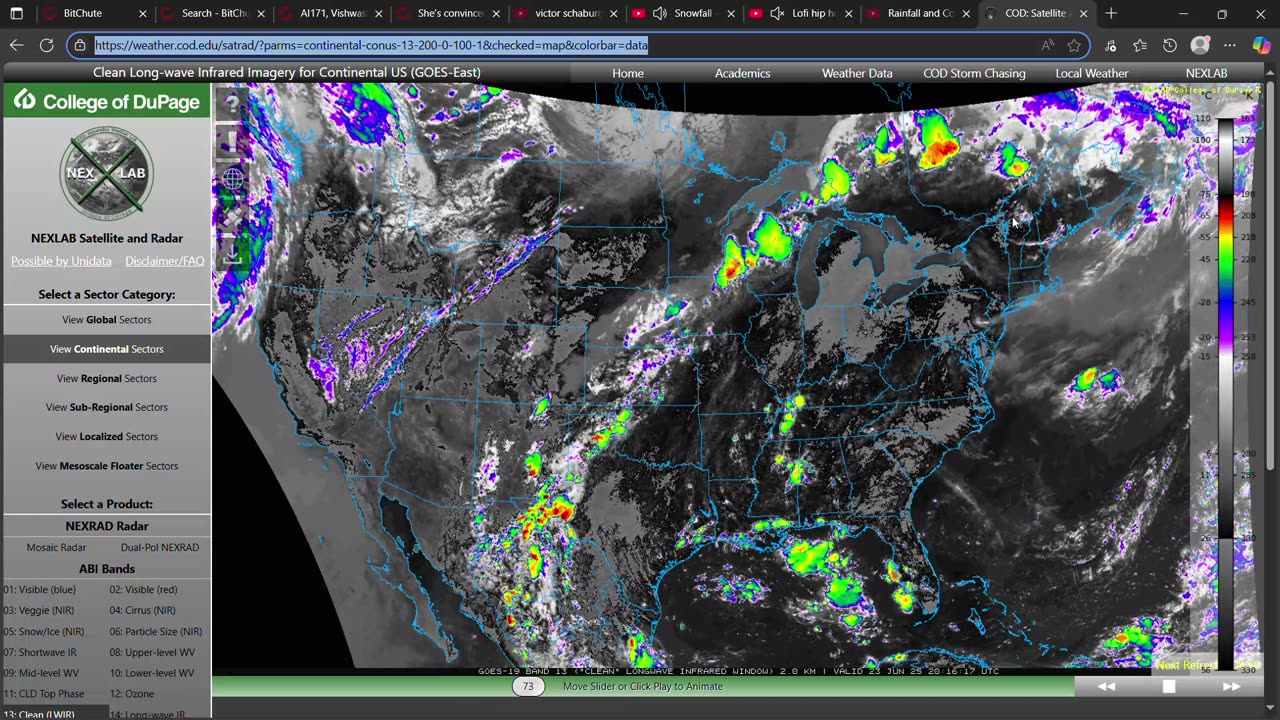The width and height of the screenshot is (1280, 720).
Task: Choose Dual-Pol NEXRAD product
Action: pyautogui.click(x=160, y=547)
